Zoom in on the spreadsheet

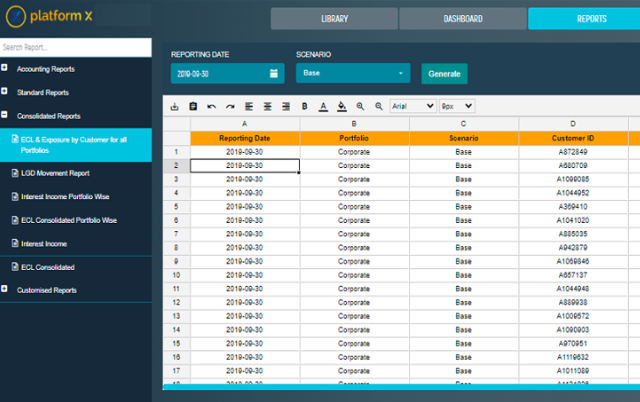[x=360, y=106]
